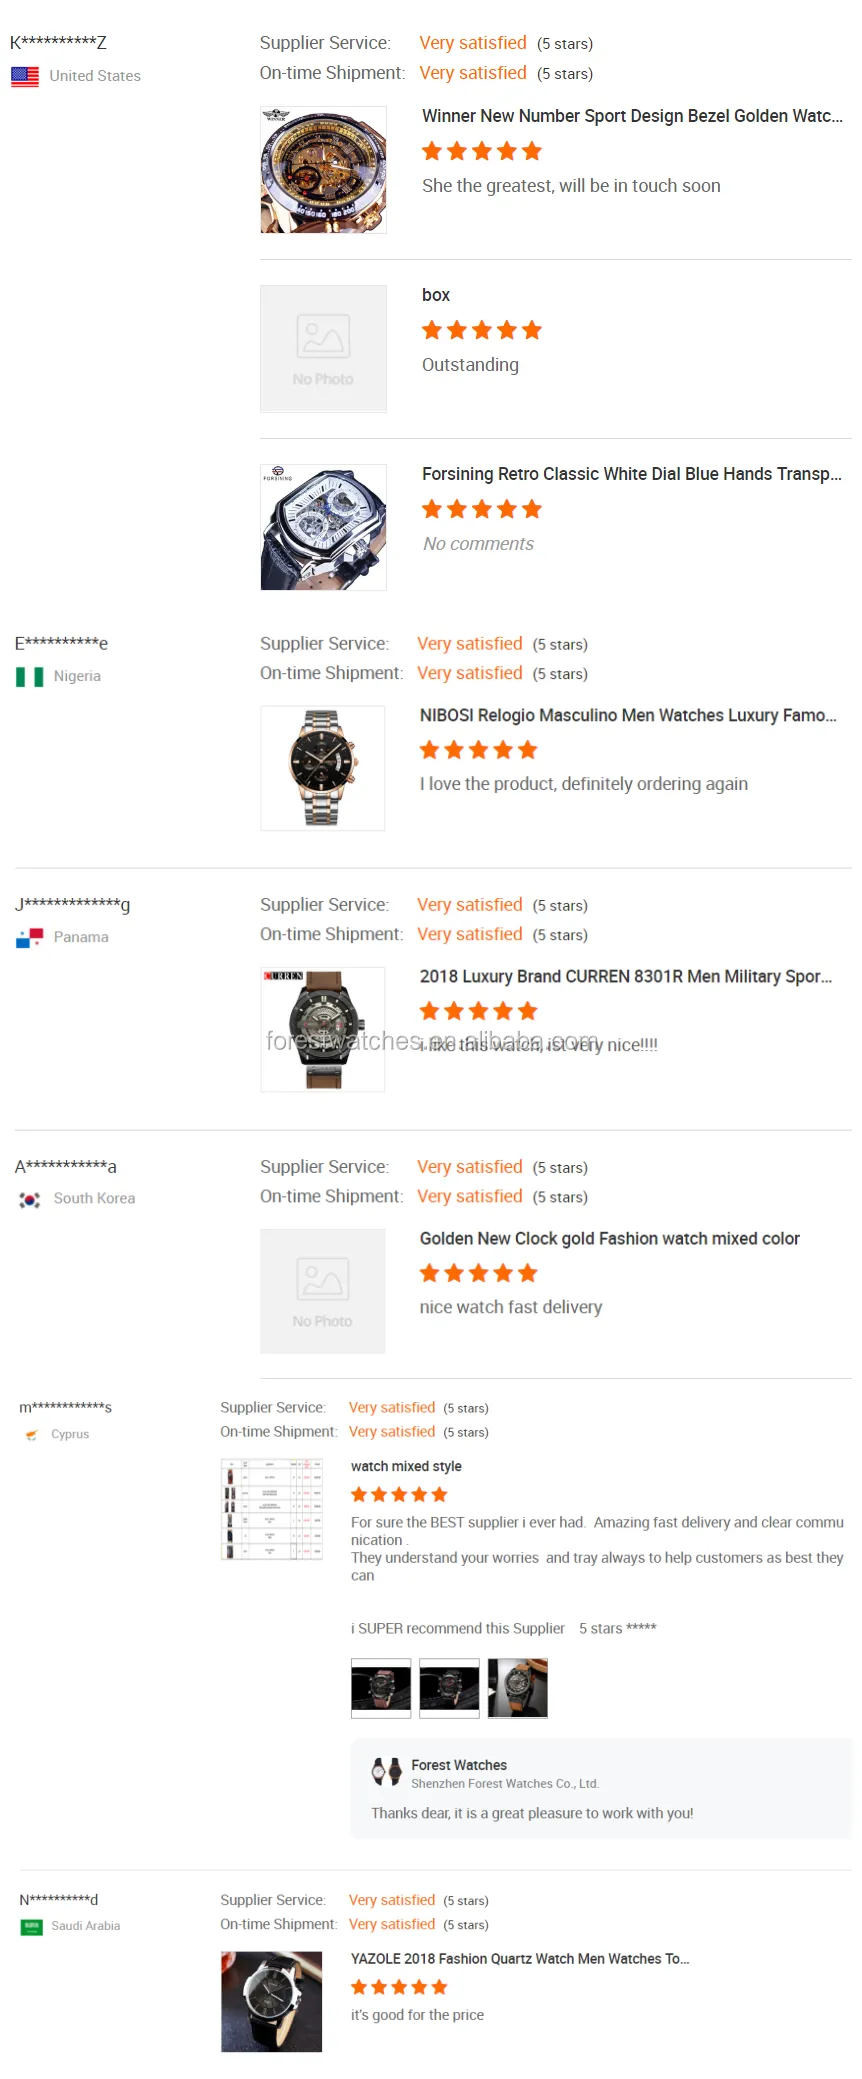Open Golden New Clock gold Fashion watch link
This screenshot has width=862, height=2079.
(609, 1239)
